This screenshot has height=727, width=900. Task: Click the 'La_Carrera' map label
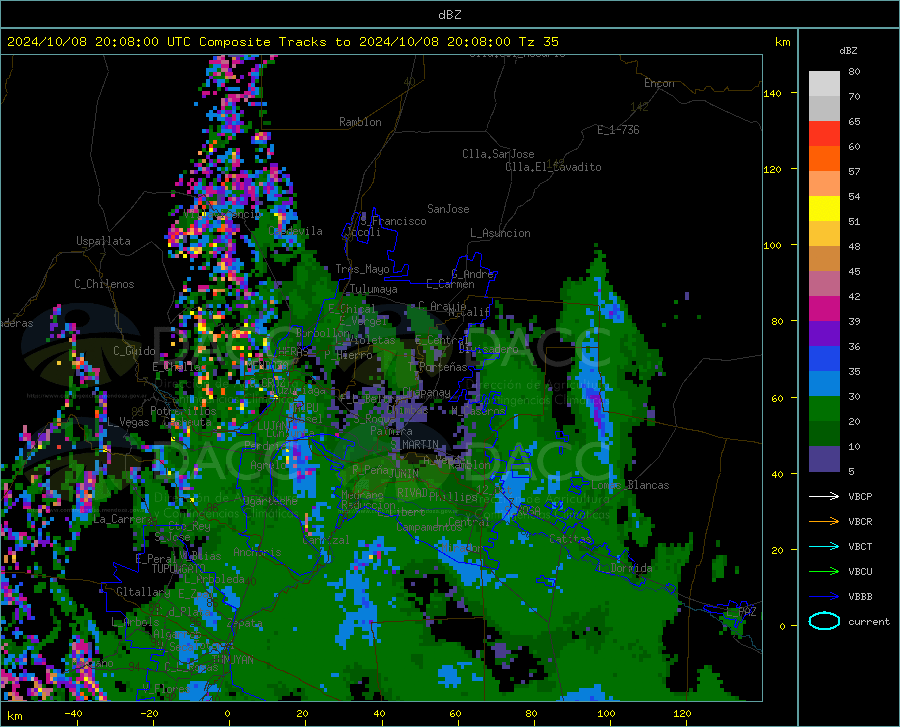coord(123,519)
